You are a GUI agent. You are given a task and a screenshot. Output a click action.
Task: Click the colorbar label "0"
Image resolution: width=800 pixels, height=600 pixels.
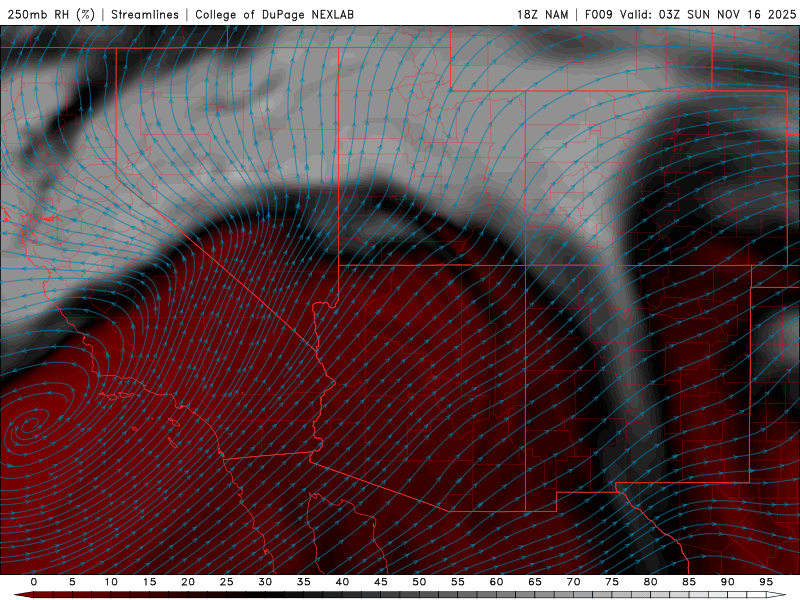pyautogui.click(x=34, y=582)
